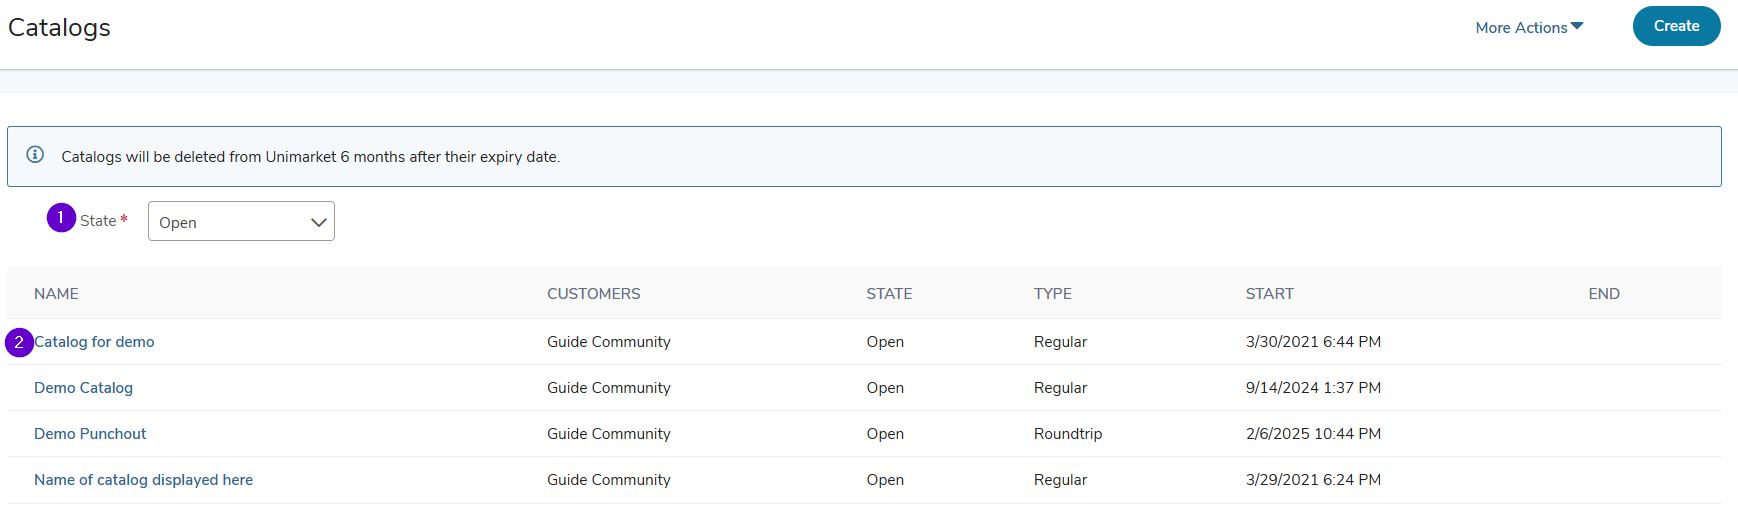
Task: Click start date 3/29/2021 6:24 PM
Action: point(1313,480)
